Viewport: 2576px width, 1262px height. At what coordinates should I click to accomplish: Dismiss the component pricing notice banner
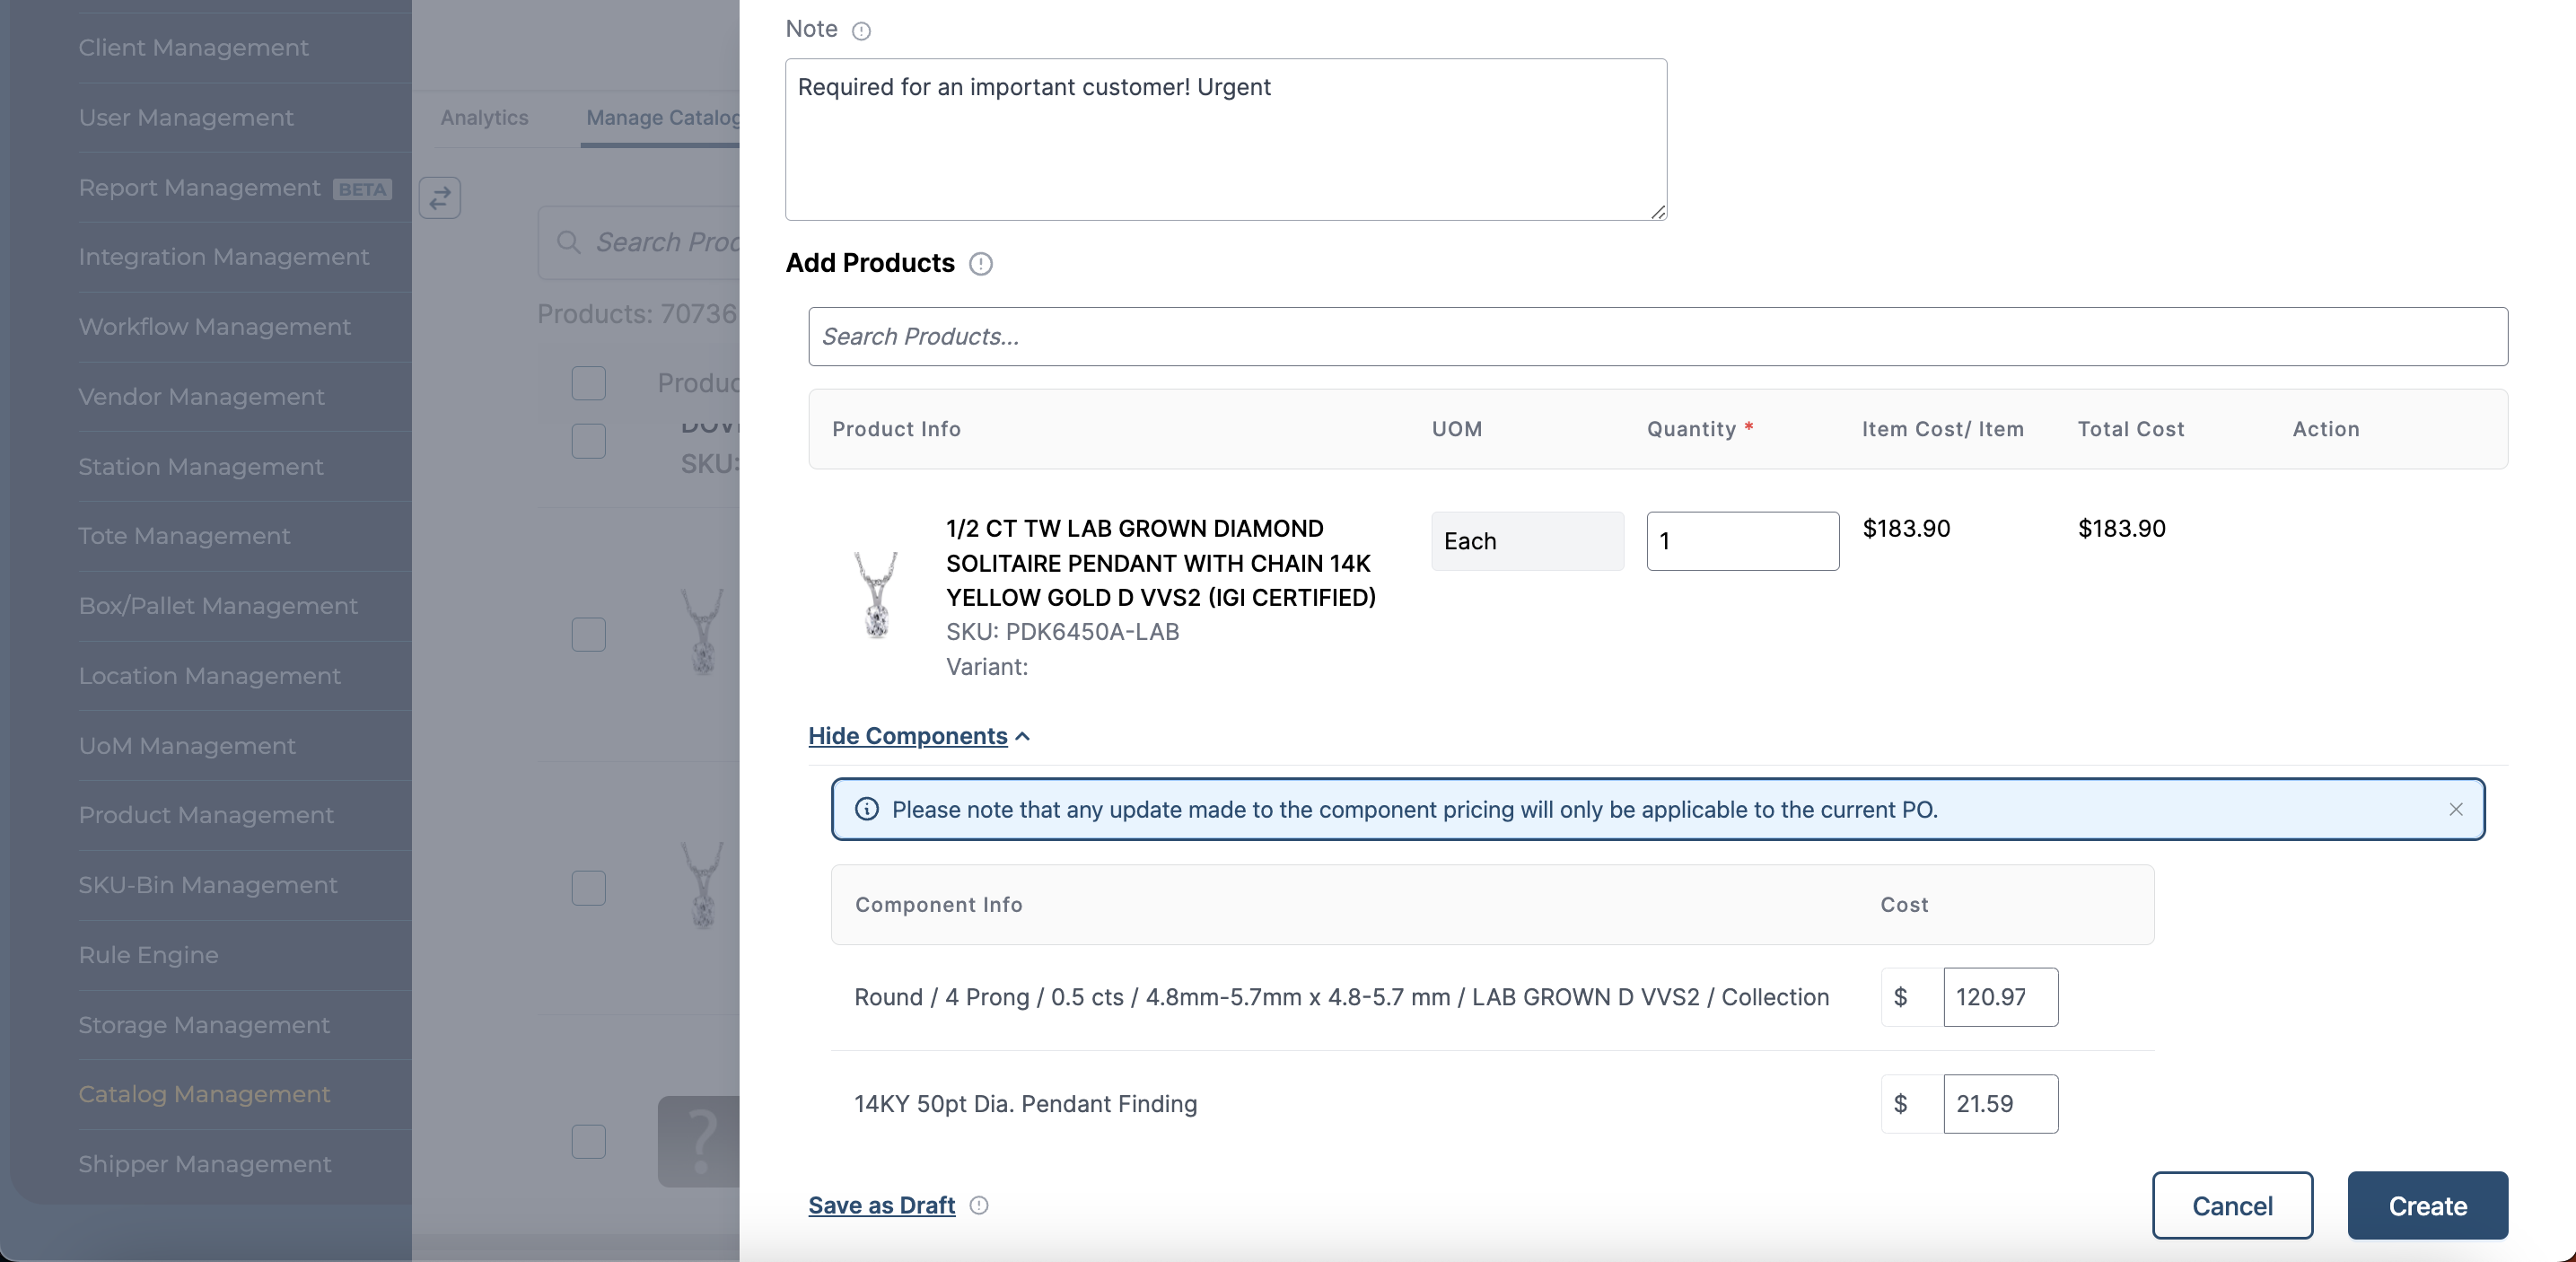[2455, 809]
